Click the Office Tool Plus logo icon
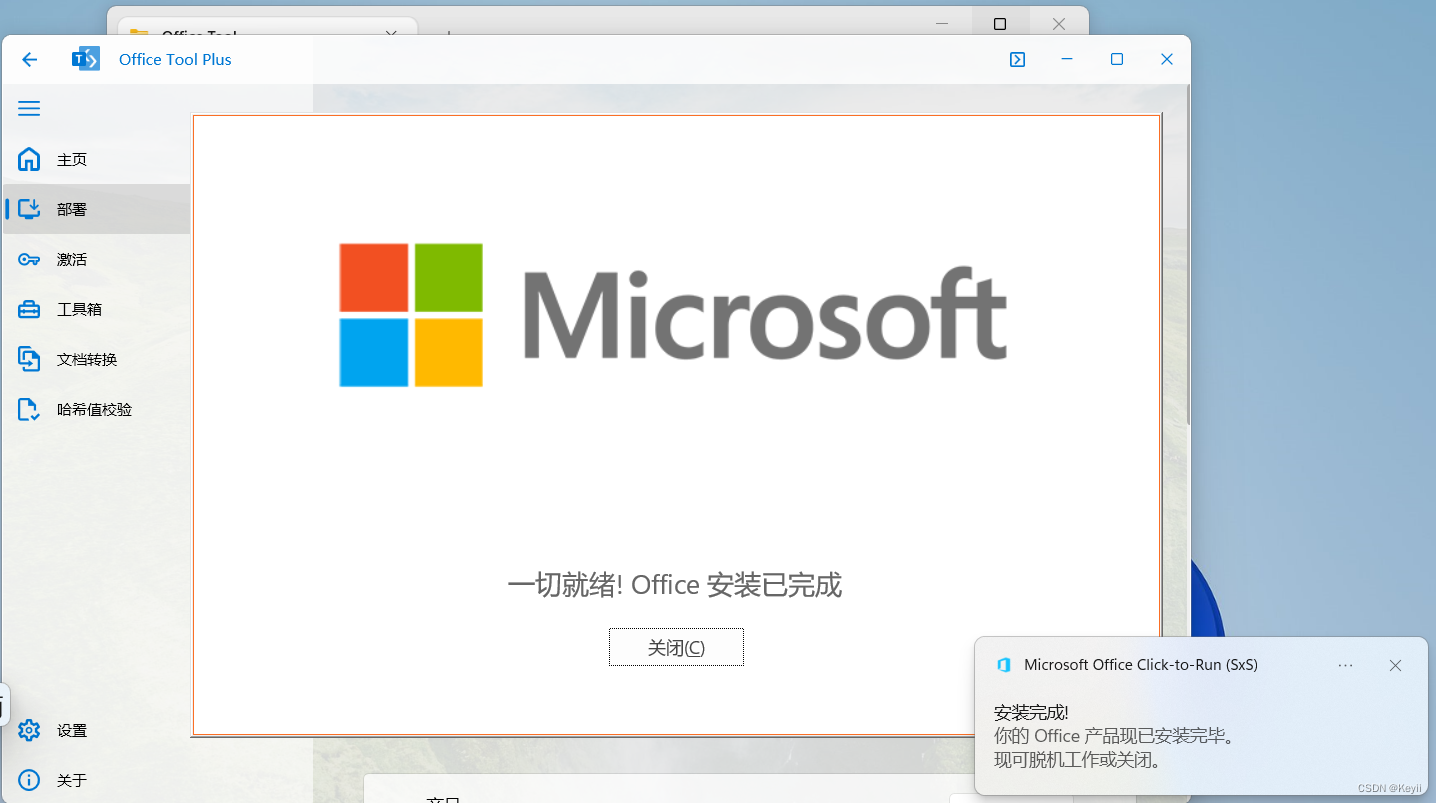 coord(85,58)
